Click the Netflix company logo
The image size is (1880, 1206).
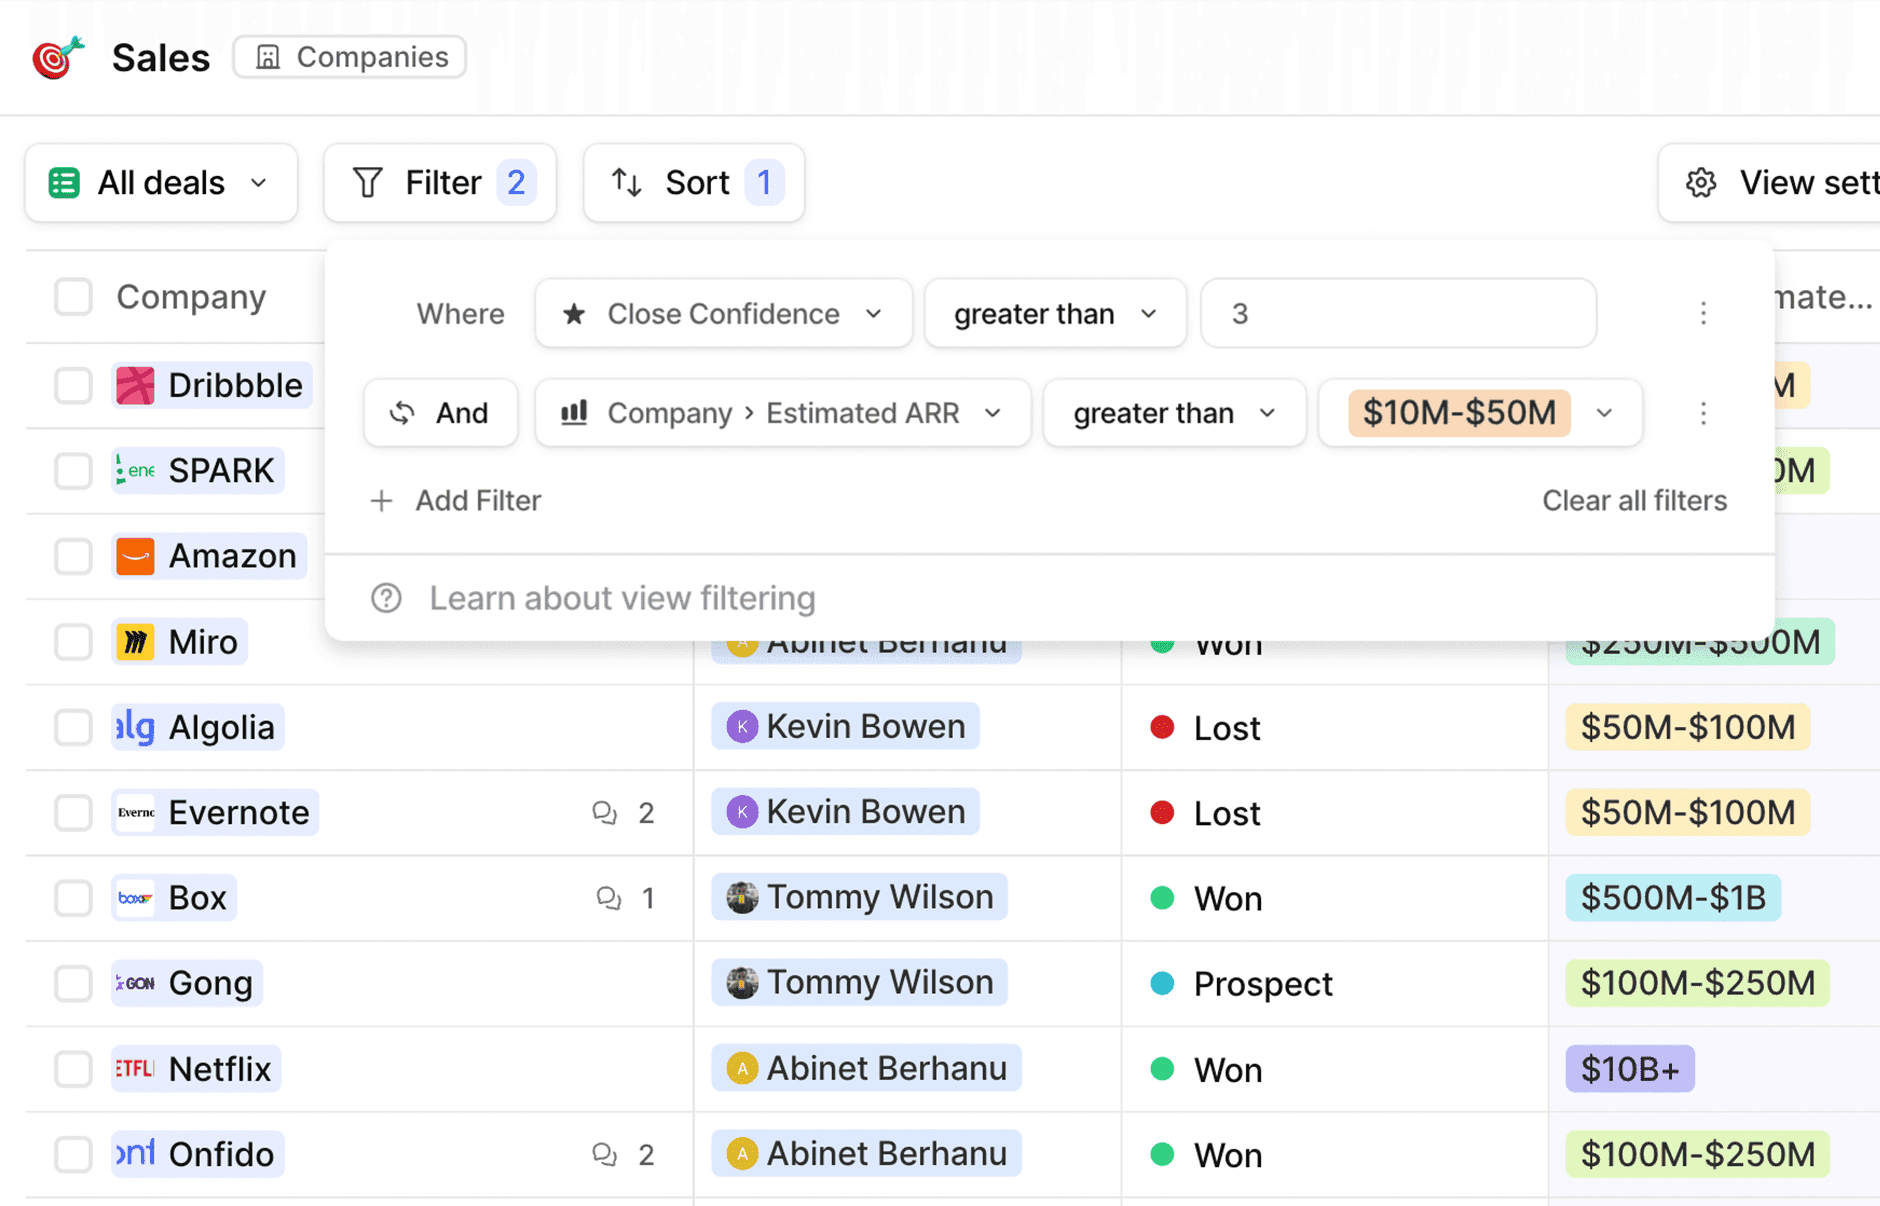click(134, 1068)
